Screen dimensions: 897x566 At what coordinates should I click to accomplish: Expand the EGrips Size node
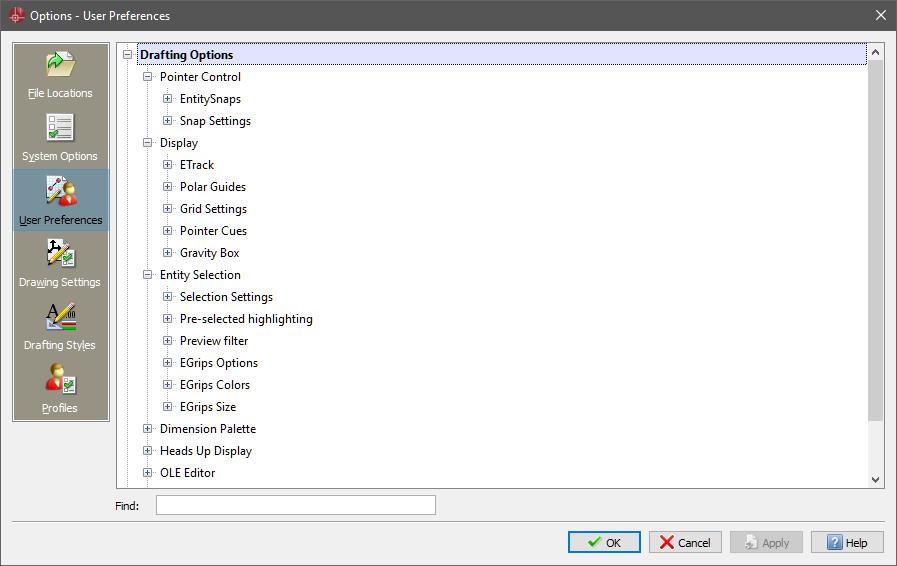168,407
